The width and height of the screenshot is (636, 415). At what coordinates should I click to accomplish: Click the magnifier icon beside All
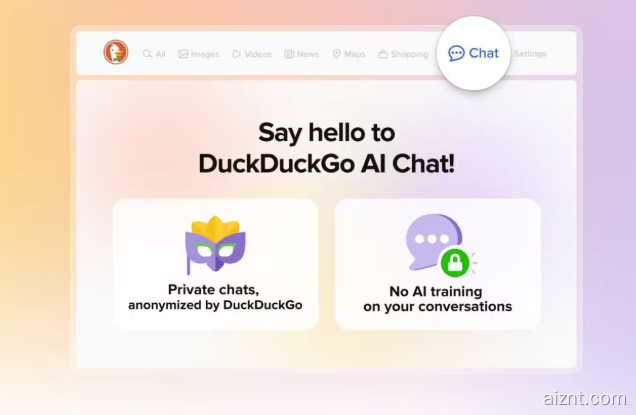tap(147, 54)
